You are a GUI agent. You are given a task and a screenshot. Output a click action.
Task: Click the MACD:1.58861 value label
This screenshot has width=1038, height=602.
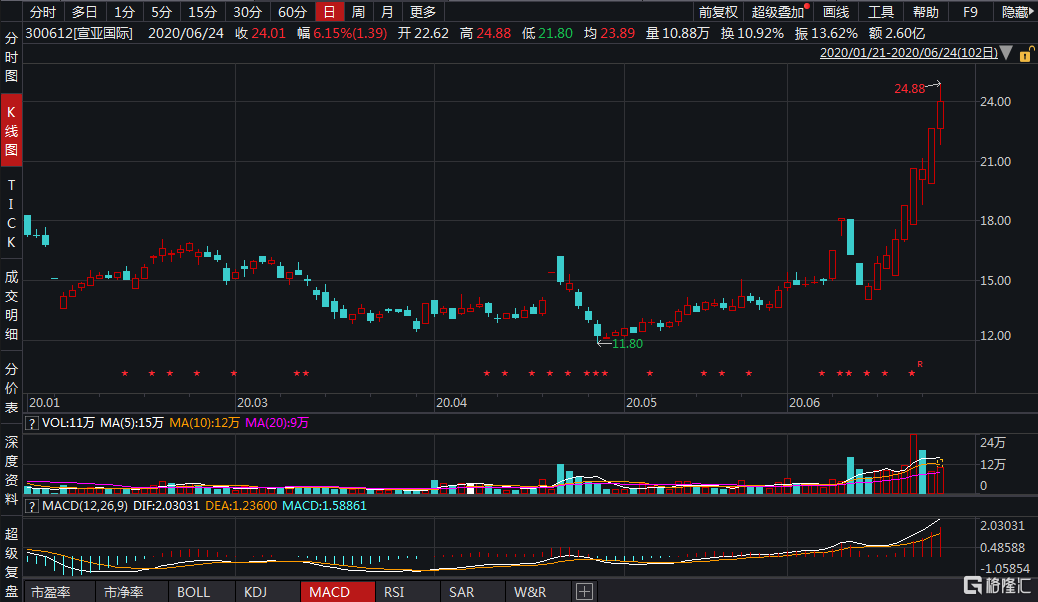324,506
